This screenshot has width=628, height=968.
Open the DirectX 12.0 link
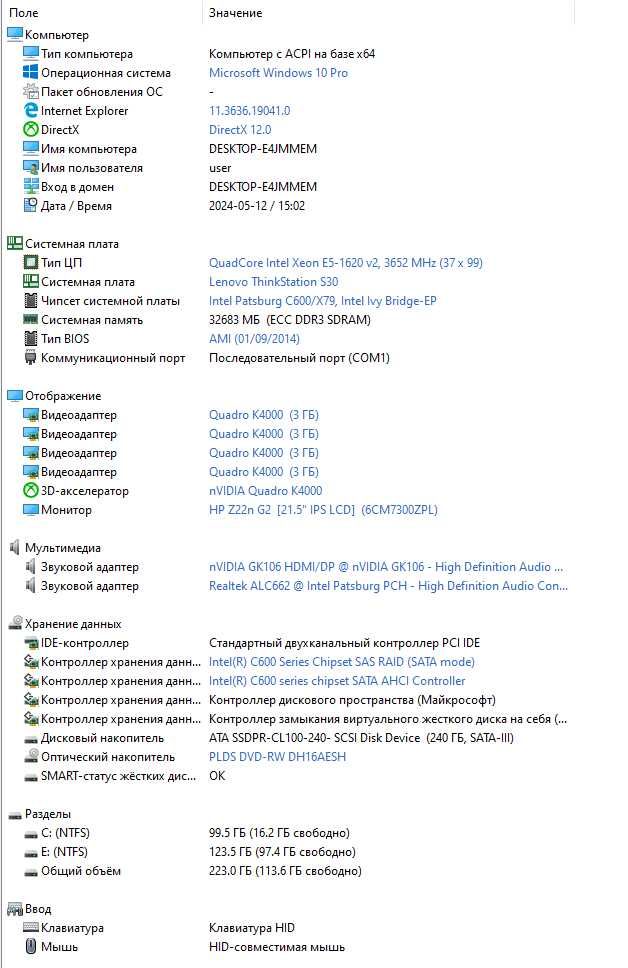[x=240, y=130]
